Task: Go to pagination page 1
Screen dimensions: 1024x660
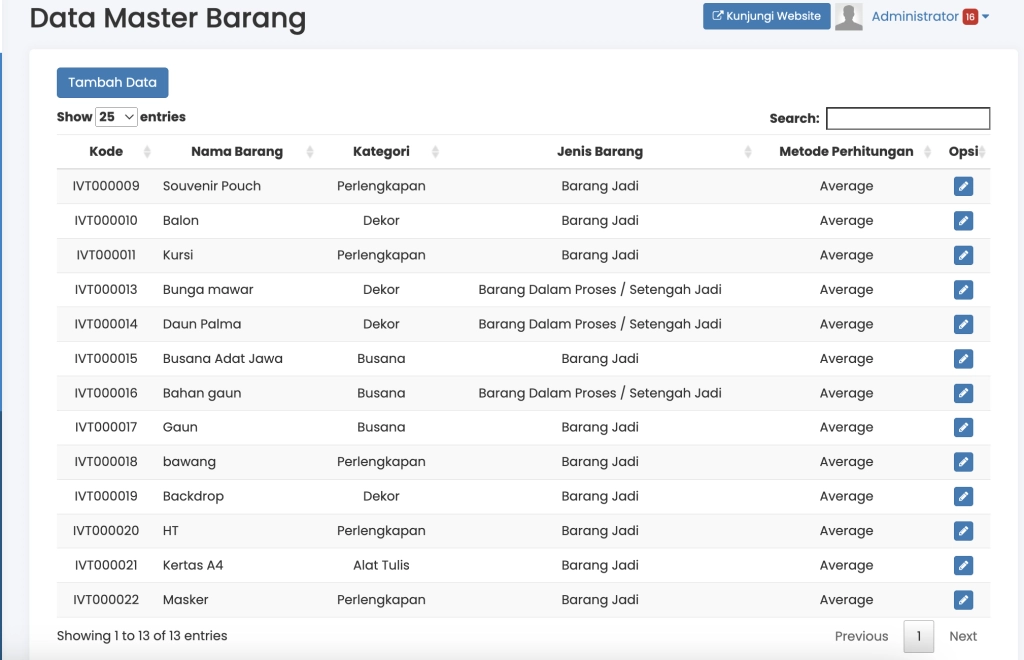Action: point(918,636)
